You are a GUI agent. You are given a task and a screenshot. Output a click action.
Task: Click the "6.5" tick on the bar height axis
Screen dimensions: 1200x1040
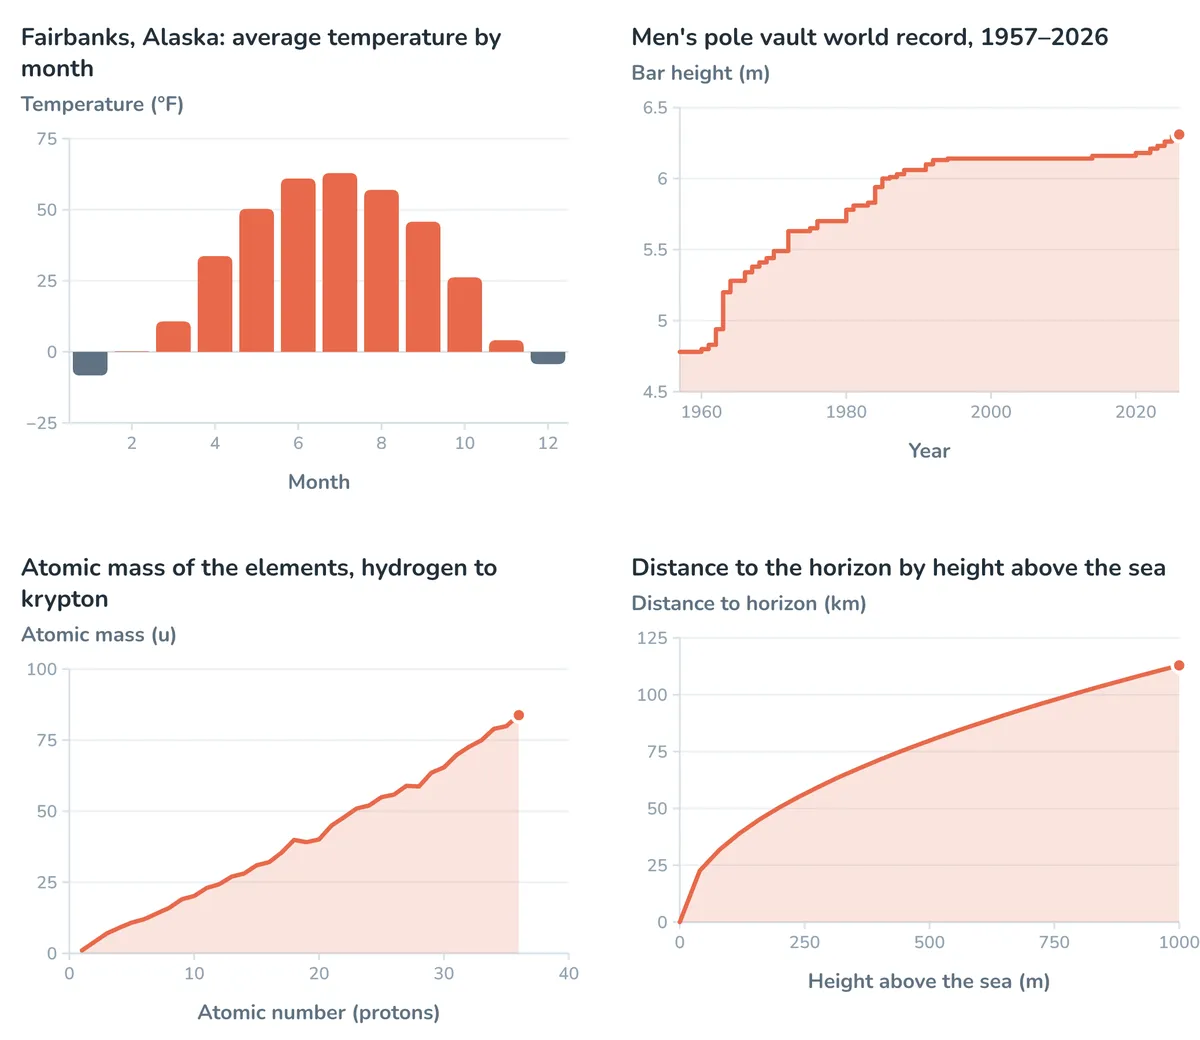pos(655,108)
